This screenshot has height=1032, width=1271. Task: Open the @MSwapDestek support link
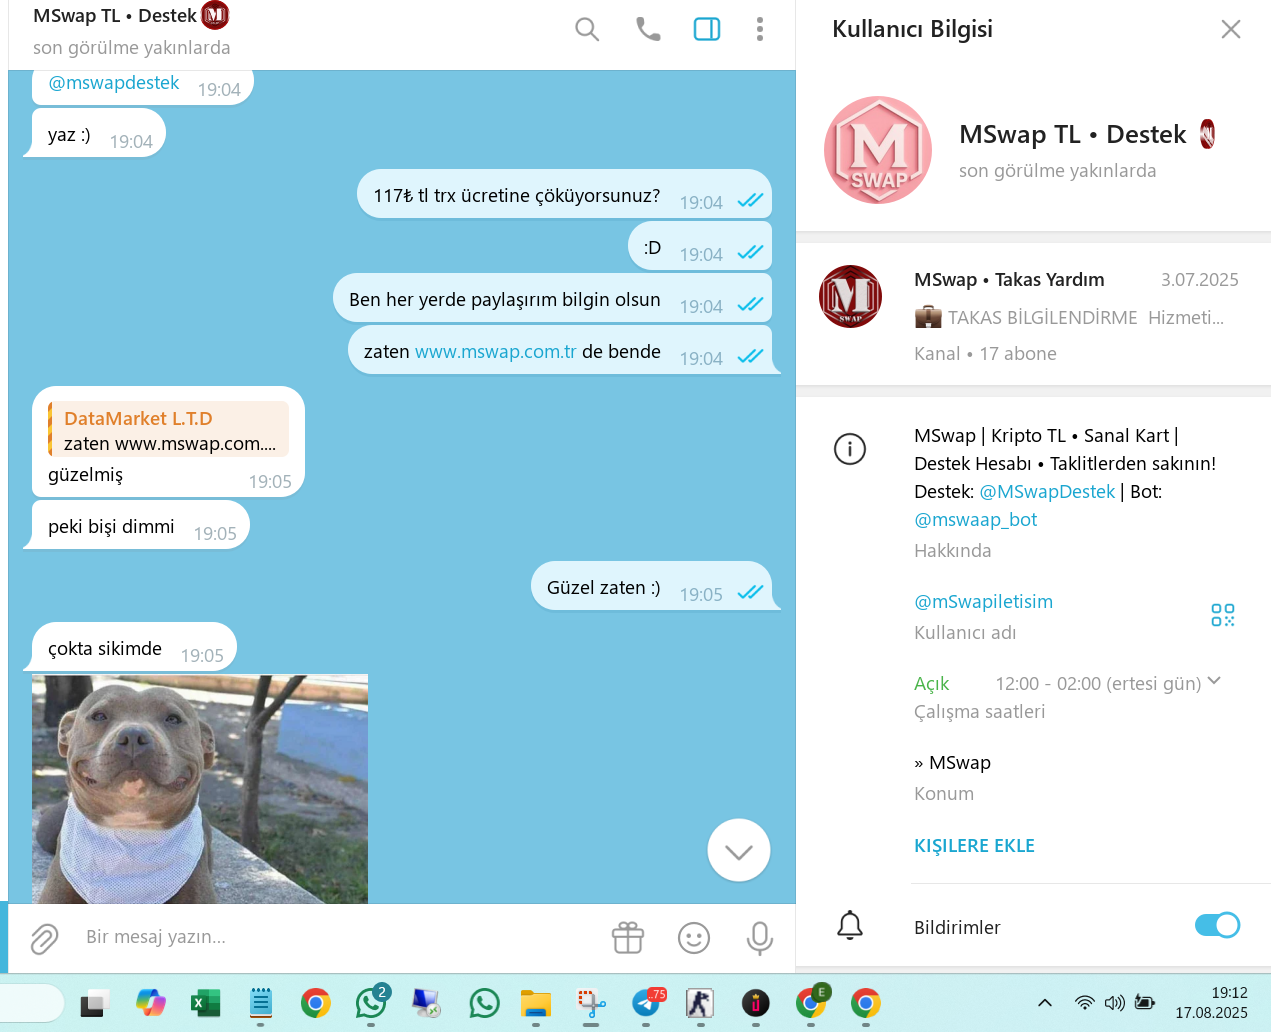(x=1047, y=492)
